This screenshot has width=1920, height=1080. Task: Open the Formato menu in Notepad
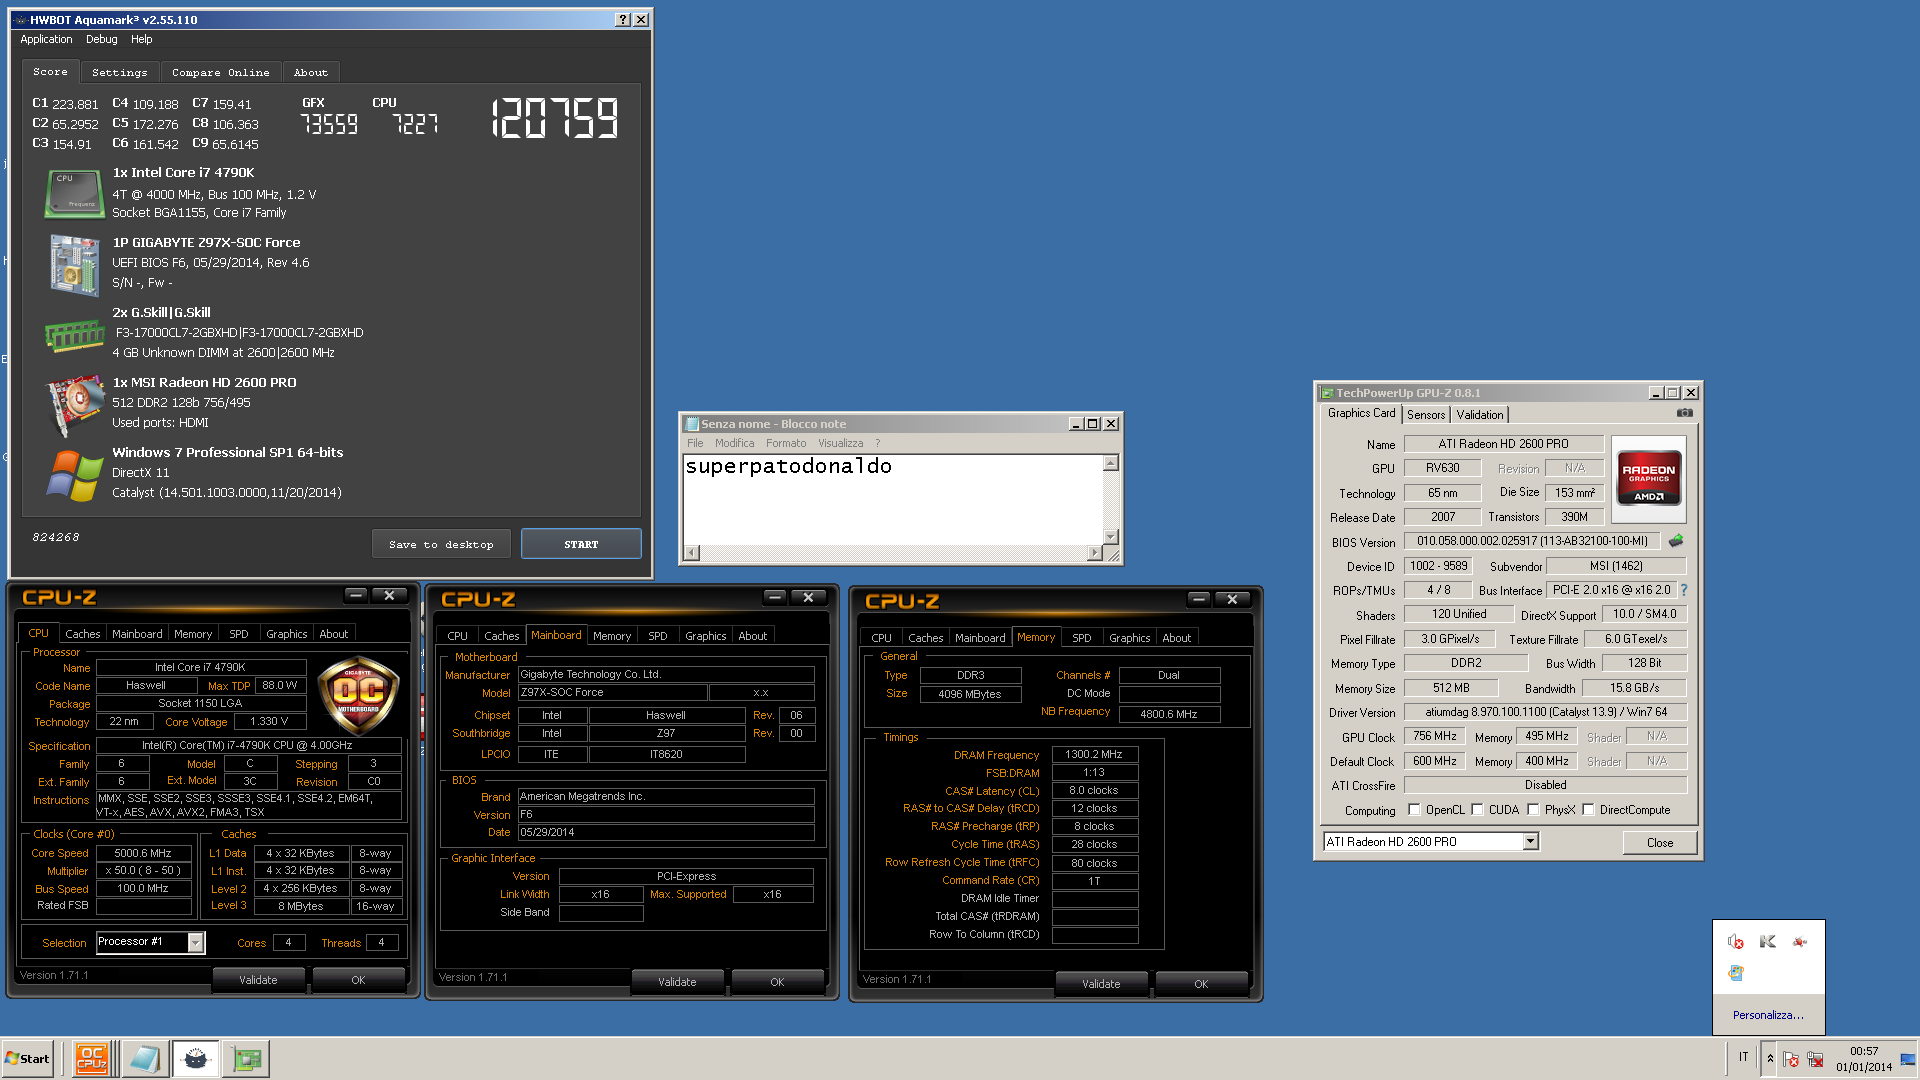786,443
